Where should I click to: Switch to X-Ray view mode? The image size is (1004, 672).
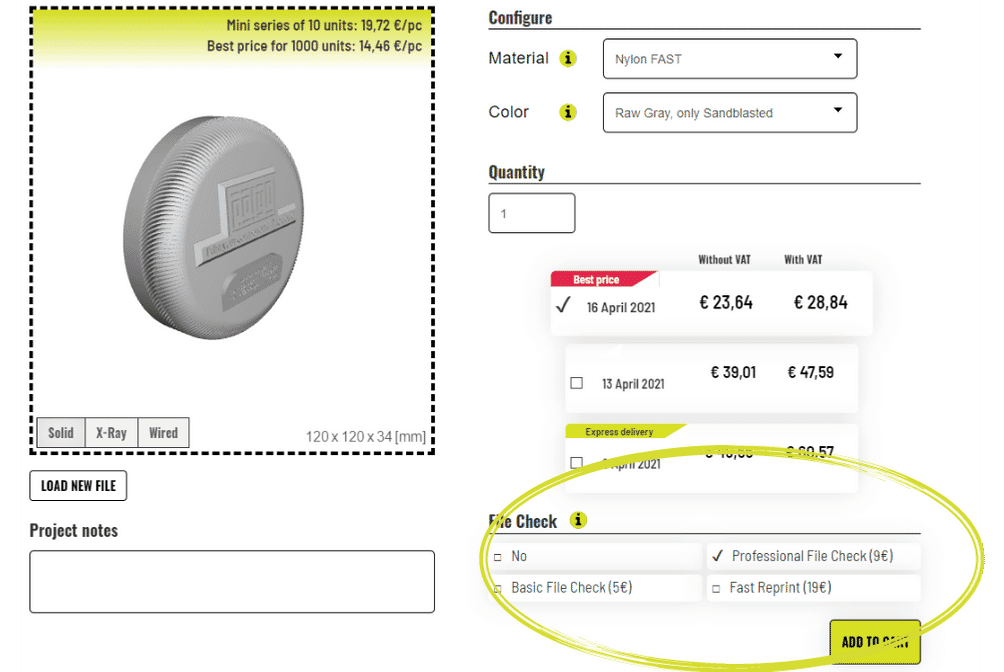pyautogui.click(x=111, y=432)
